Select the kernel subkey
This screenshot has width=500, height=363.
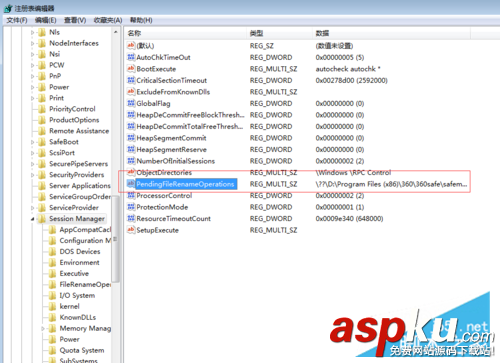tap(69, 306)
